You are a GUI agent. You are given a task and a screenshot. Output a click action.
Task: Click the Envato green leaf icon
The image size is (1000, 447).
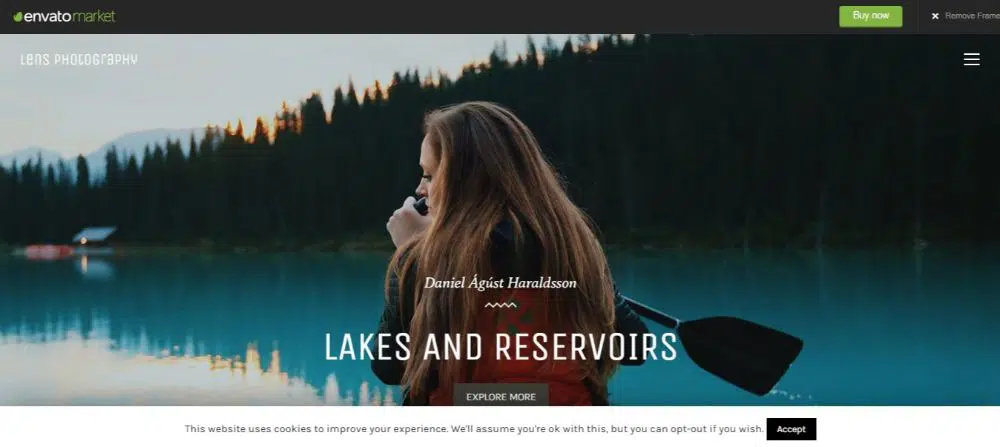(x=18, y=17)
